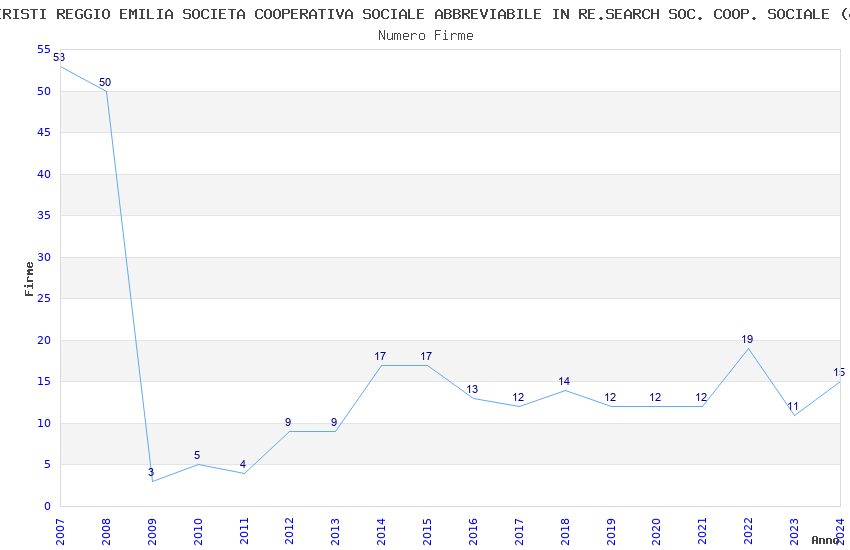Click the chart title mentioning RE.SEARCH SOC. COOP.
This screenshot has width=850, height=550.
pyautogui.click(x=425, y=14)
